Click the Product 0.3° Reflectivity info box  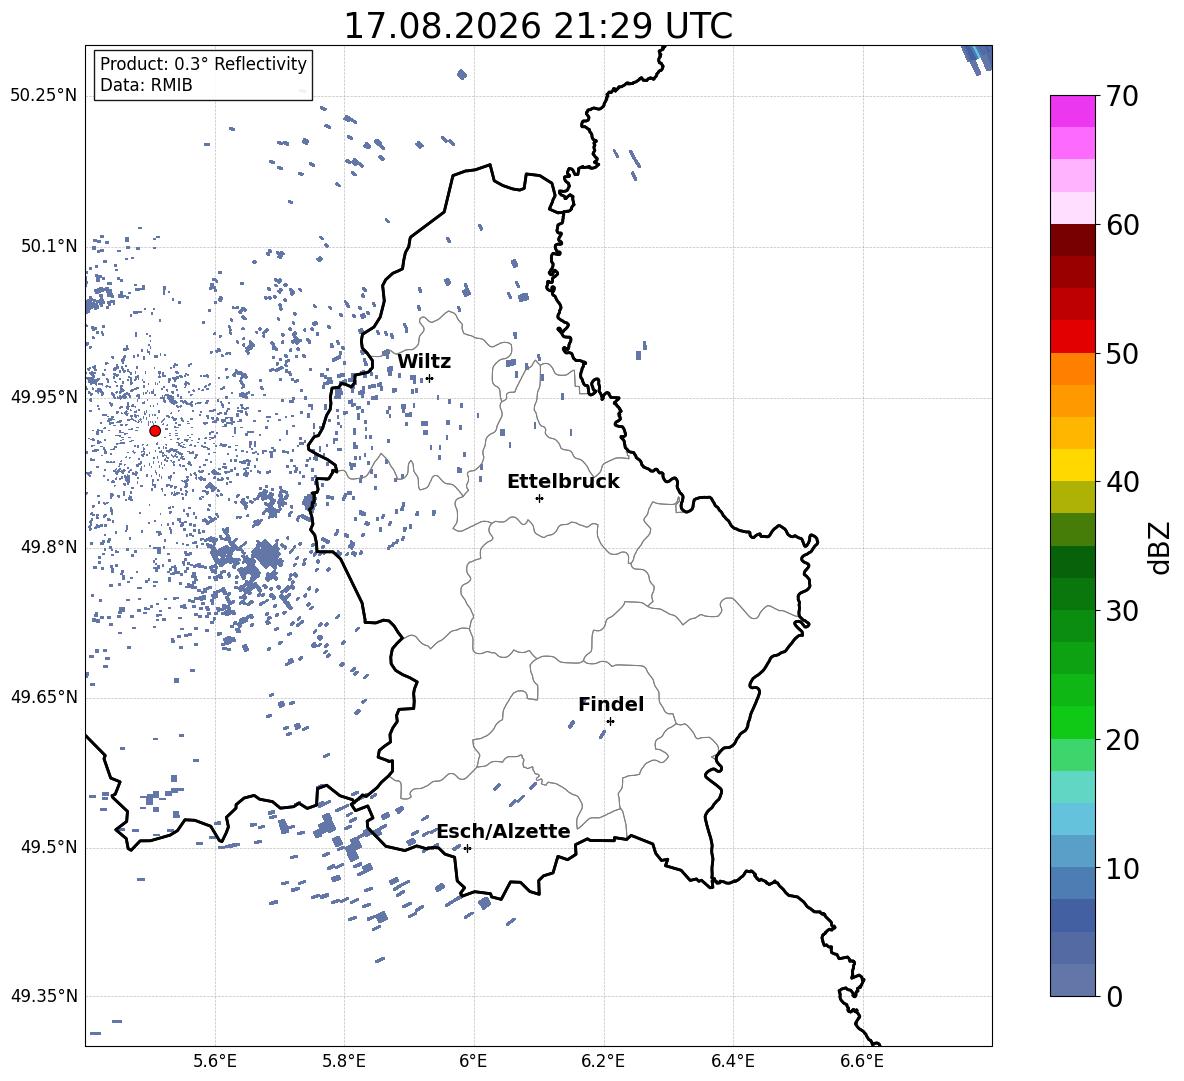click(203, 74)
